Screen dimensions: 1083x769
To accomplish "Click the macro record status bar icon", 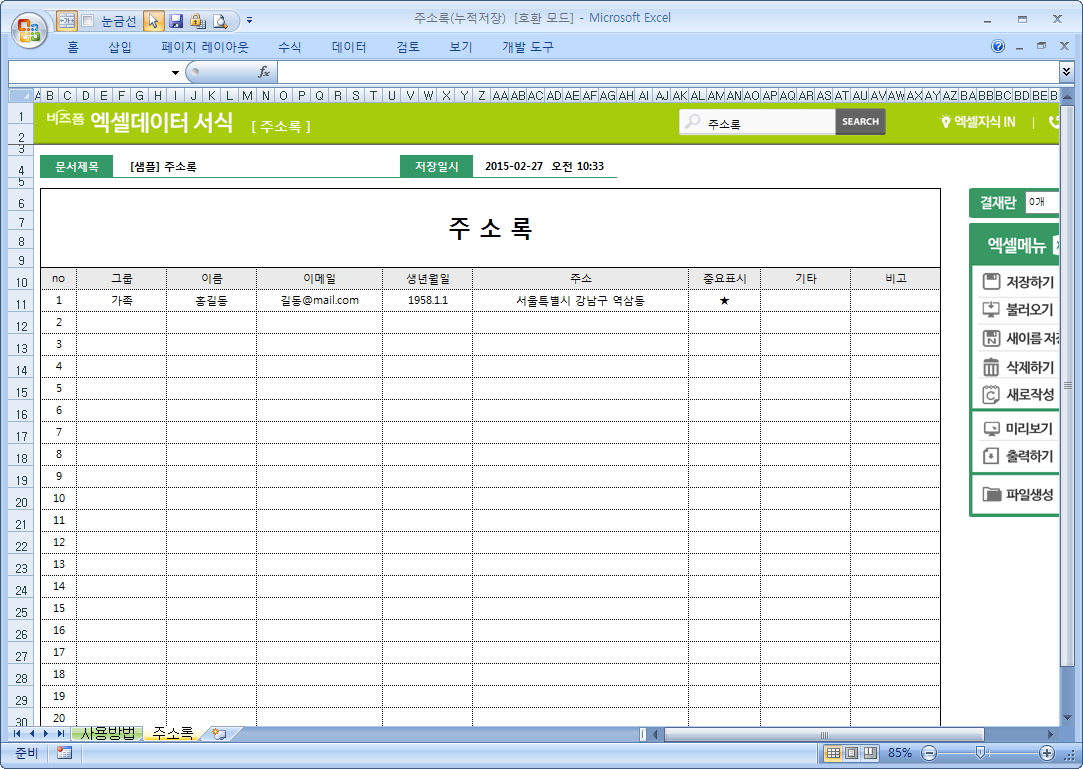I will click(x=64, y=753).
